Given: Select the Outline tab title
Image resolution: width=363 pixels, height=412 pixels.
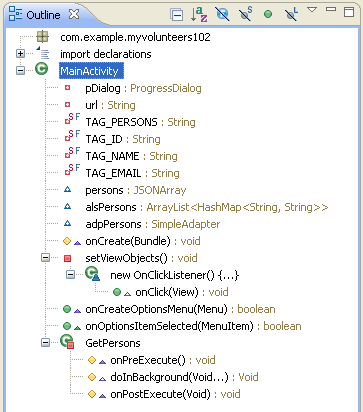Looking at the screenshot, I should (x=43, y=15).
